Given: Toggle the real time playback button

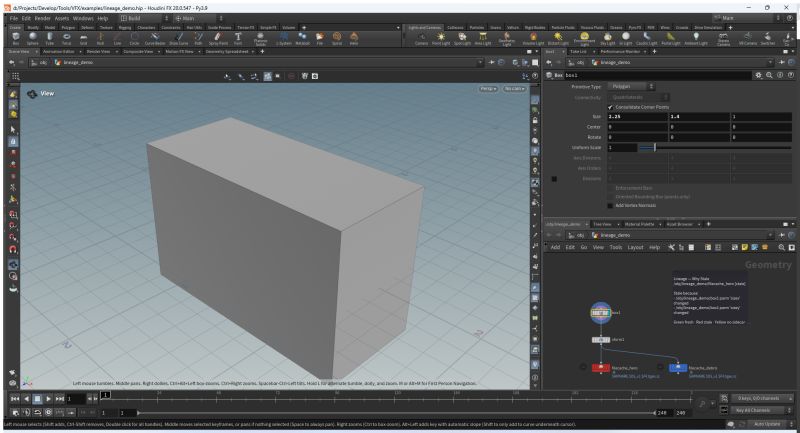Looking at the screenshot, I should coord(48,412).
